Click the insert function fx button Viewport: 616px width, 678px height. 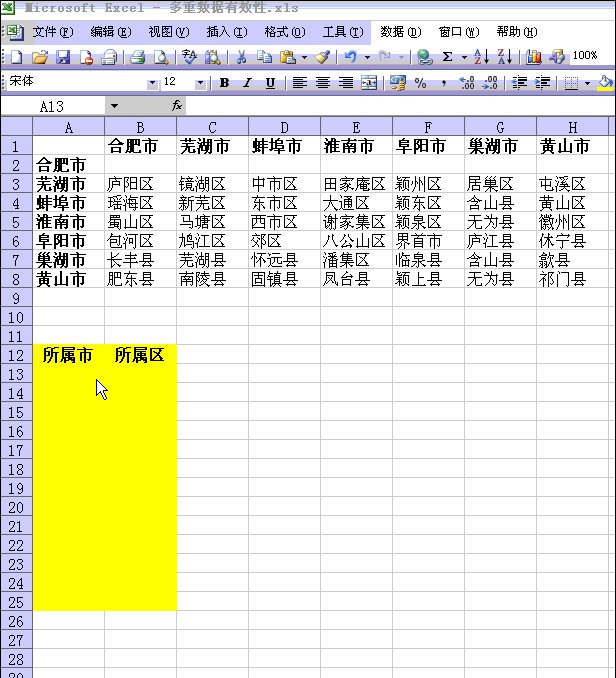177,106
